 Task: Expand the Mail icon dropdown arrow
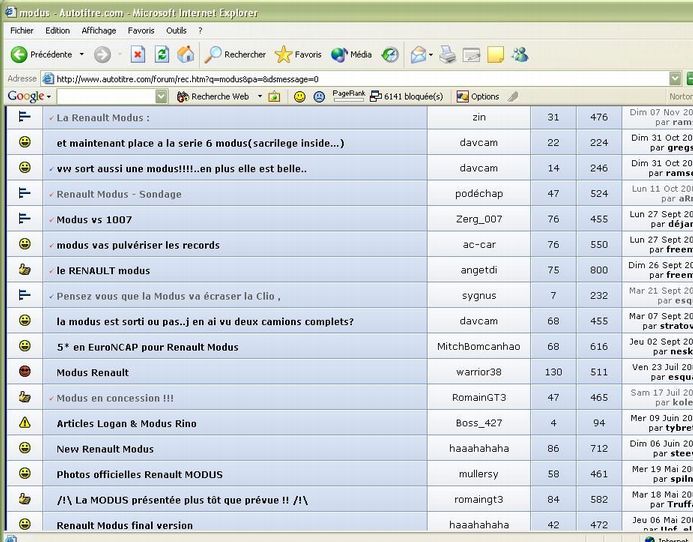(x=430, y=55)
